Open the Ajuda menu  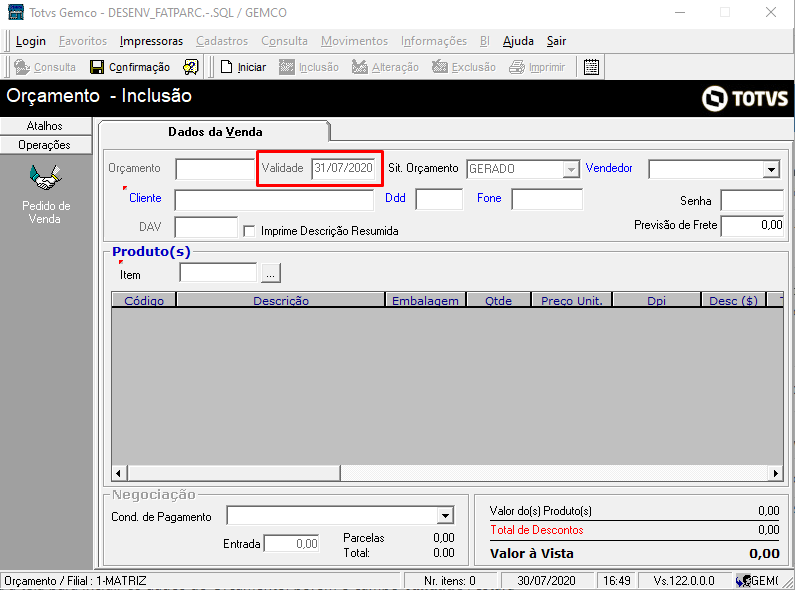point(518,41)
